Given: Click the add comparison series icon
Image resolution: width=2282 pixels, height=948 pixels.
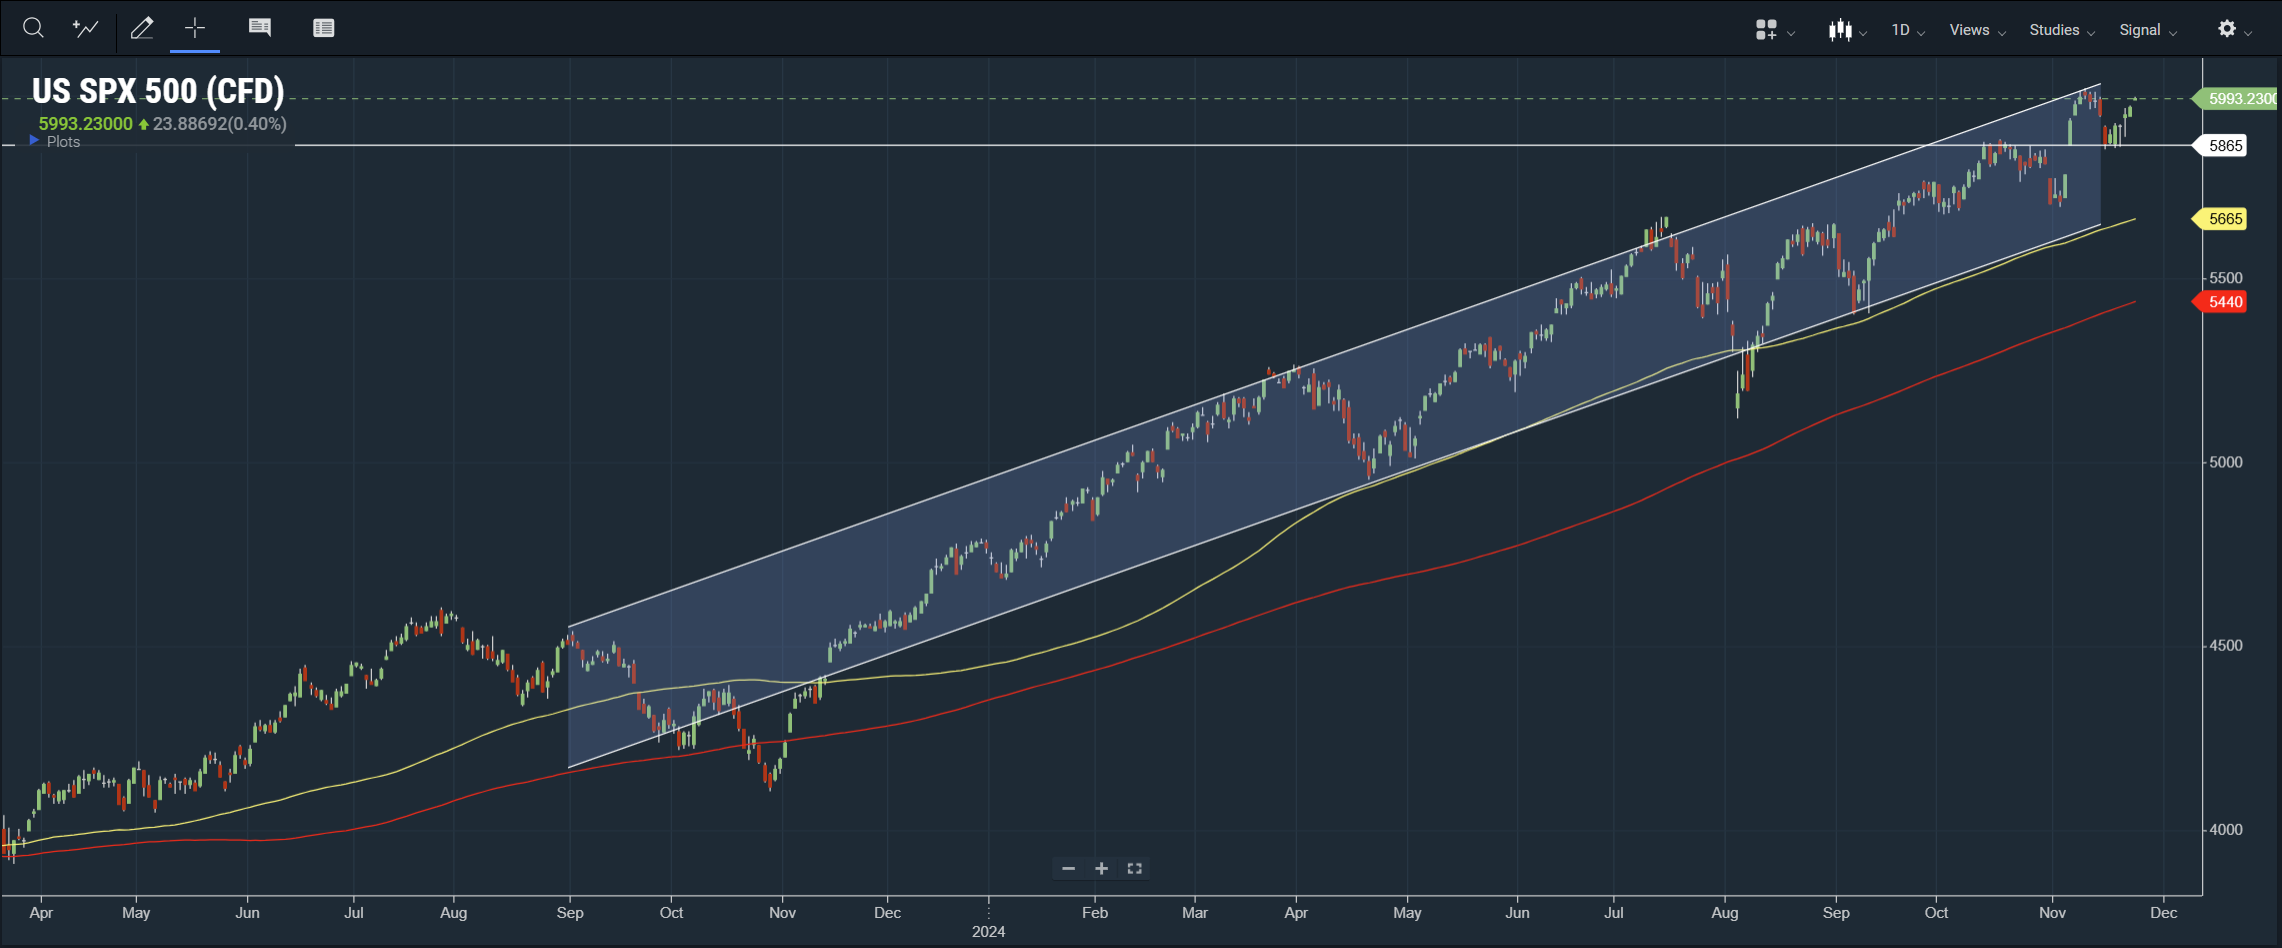Looking at the screenshot, I should [86, 28].
